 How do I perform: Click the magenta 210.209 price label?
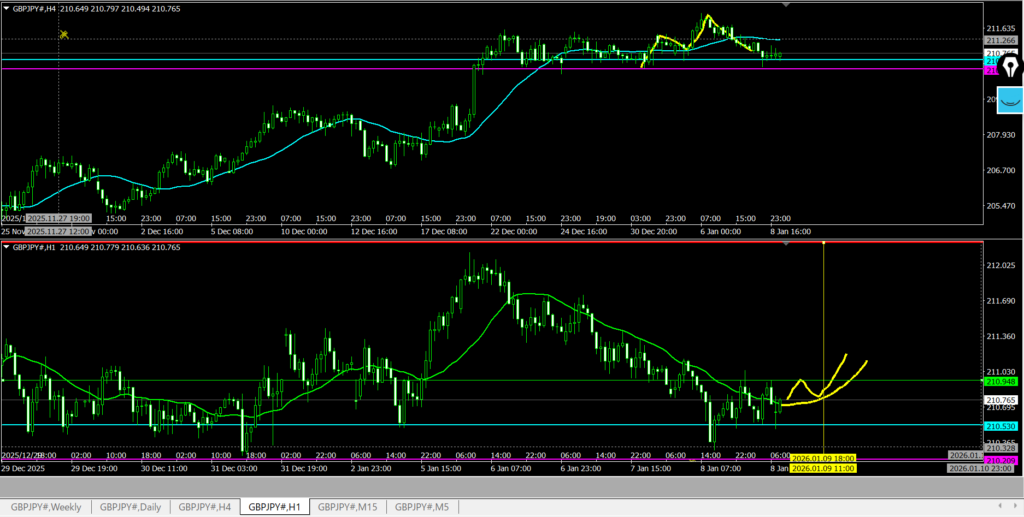pos(1001,460)
